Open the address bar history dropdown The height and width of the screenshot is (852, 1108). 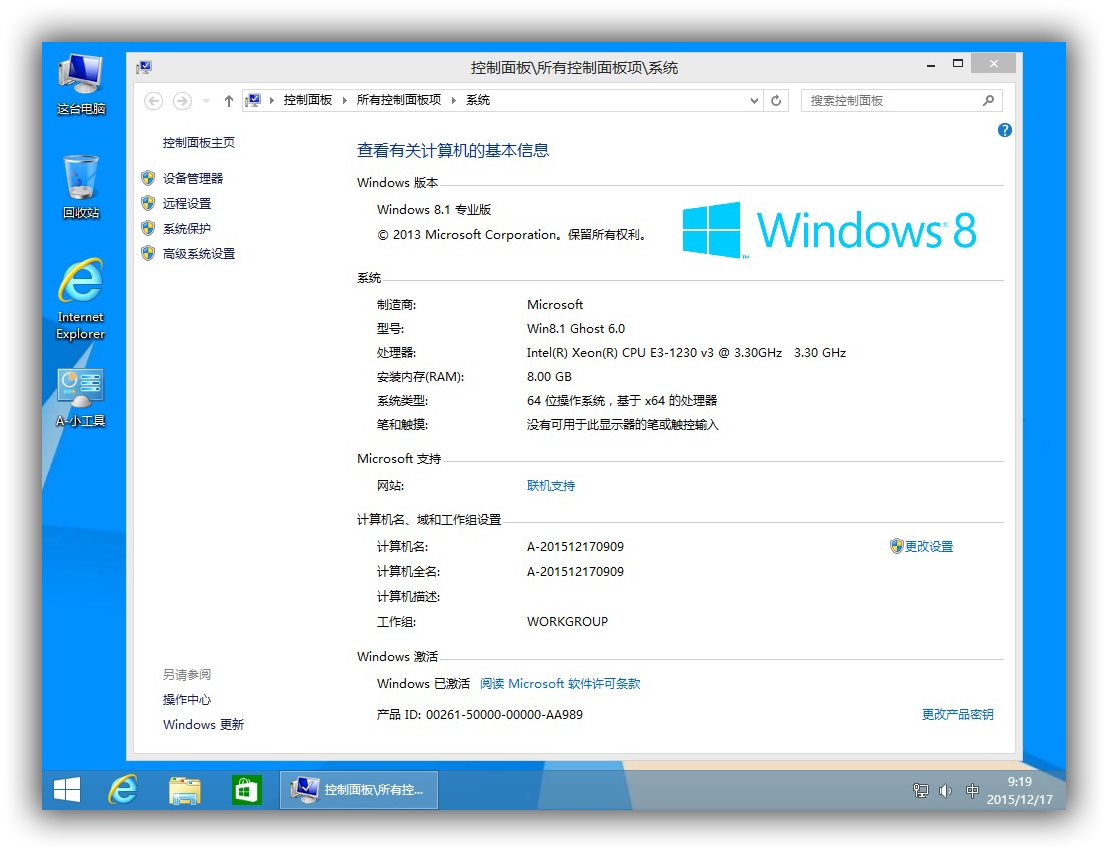754,100
